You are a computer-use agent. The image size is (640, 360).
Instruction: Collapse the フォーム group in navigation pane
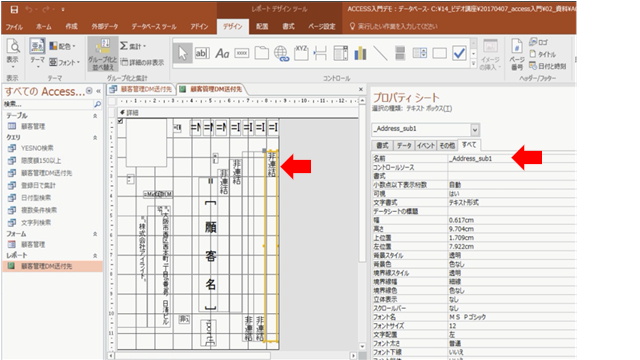(95, 234)
